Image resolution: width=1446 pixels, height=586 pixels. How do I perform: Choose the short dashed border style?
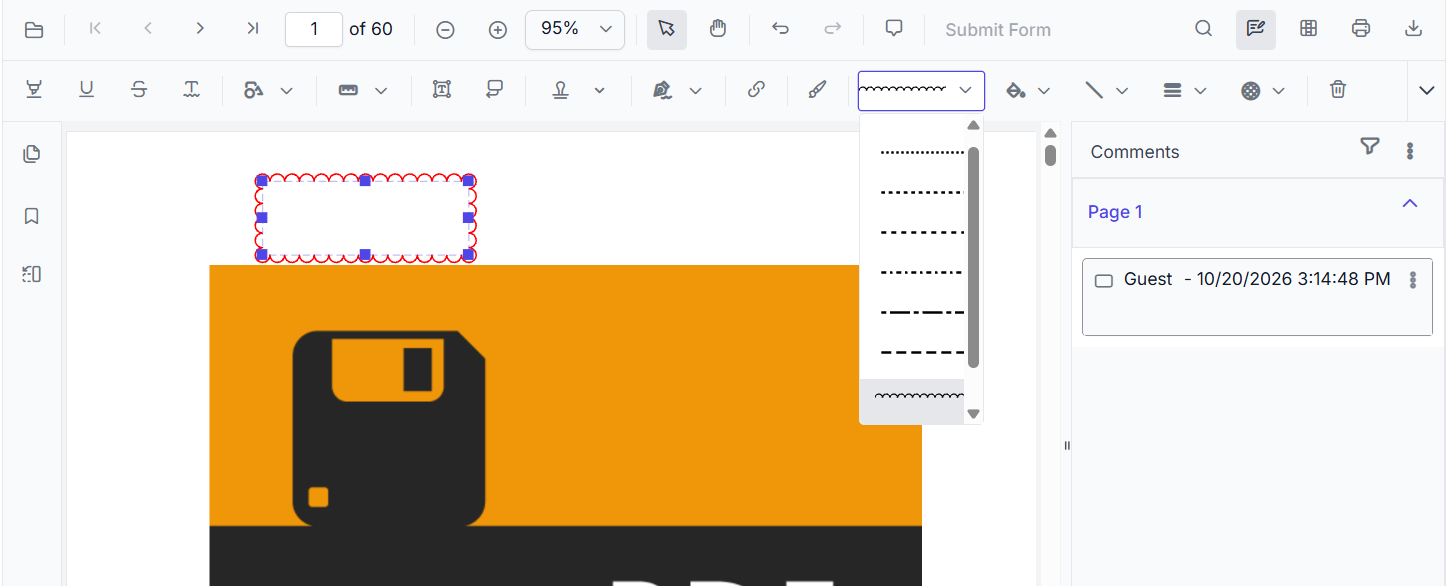pos(912,232)
